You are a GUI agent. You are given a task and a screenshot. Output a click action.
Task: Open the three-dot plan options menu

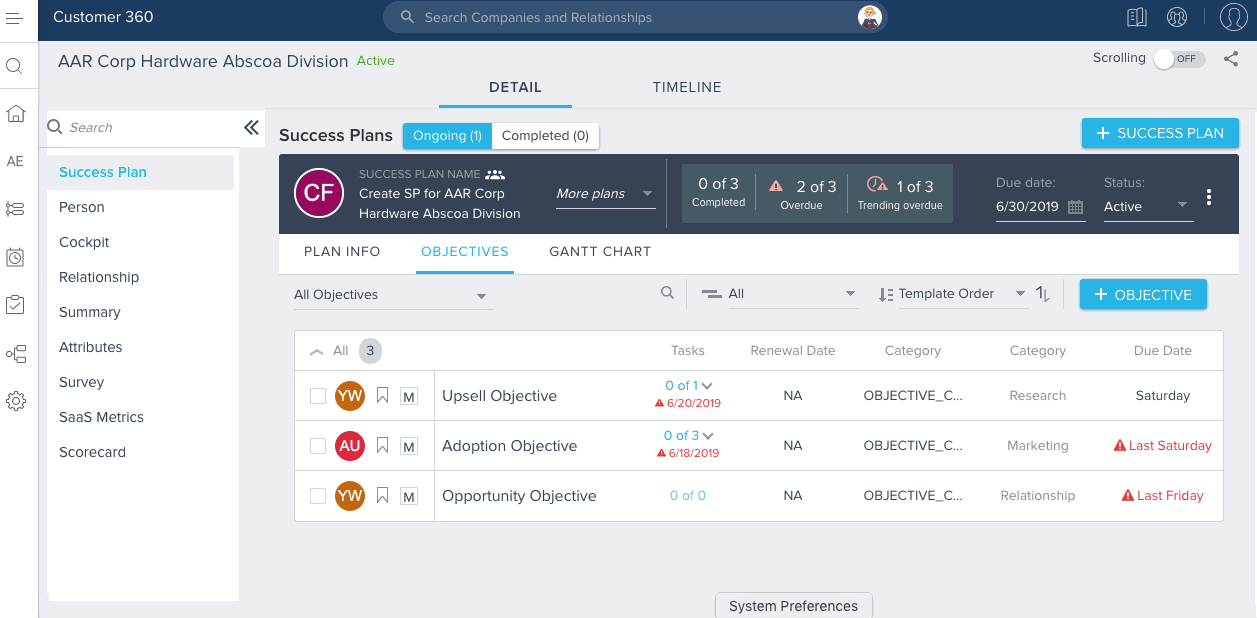pyautogui.click(x=1209, y=197)
